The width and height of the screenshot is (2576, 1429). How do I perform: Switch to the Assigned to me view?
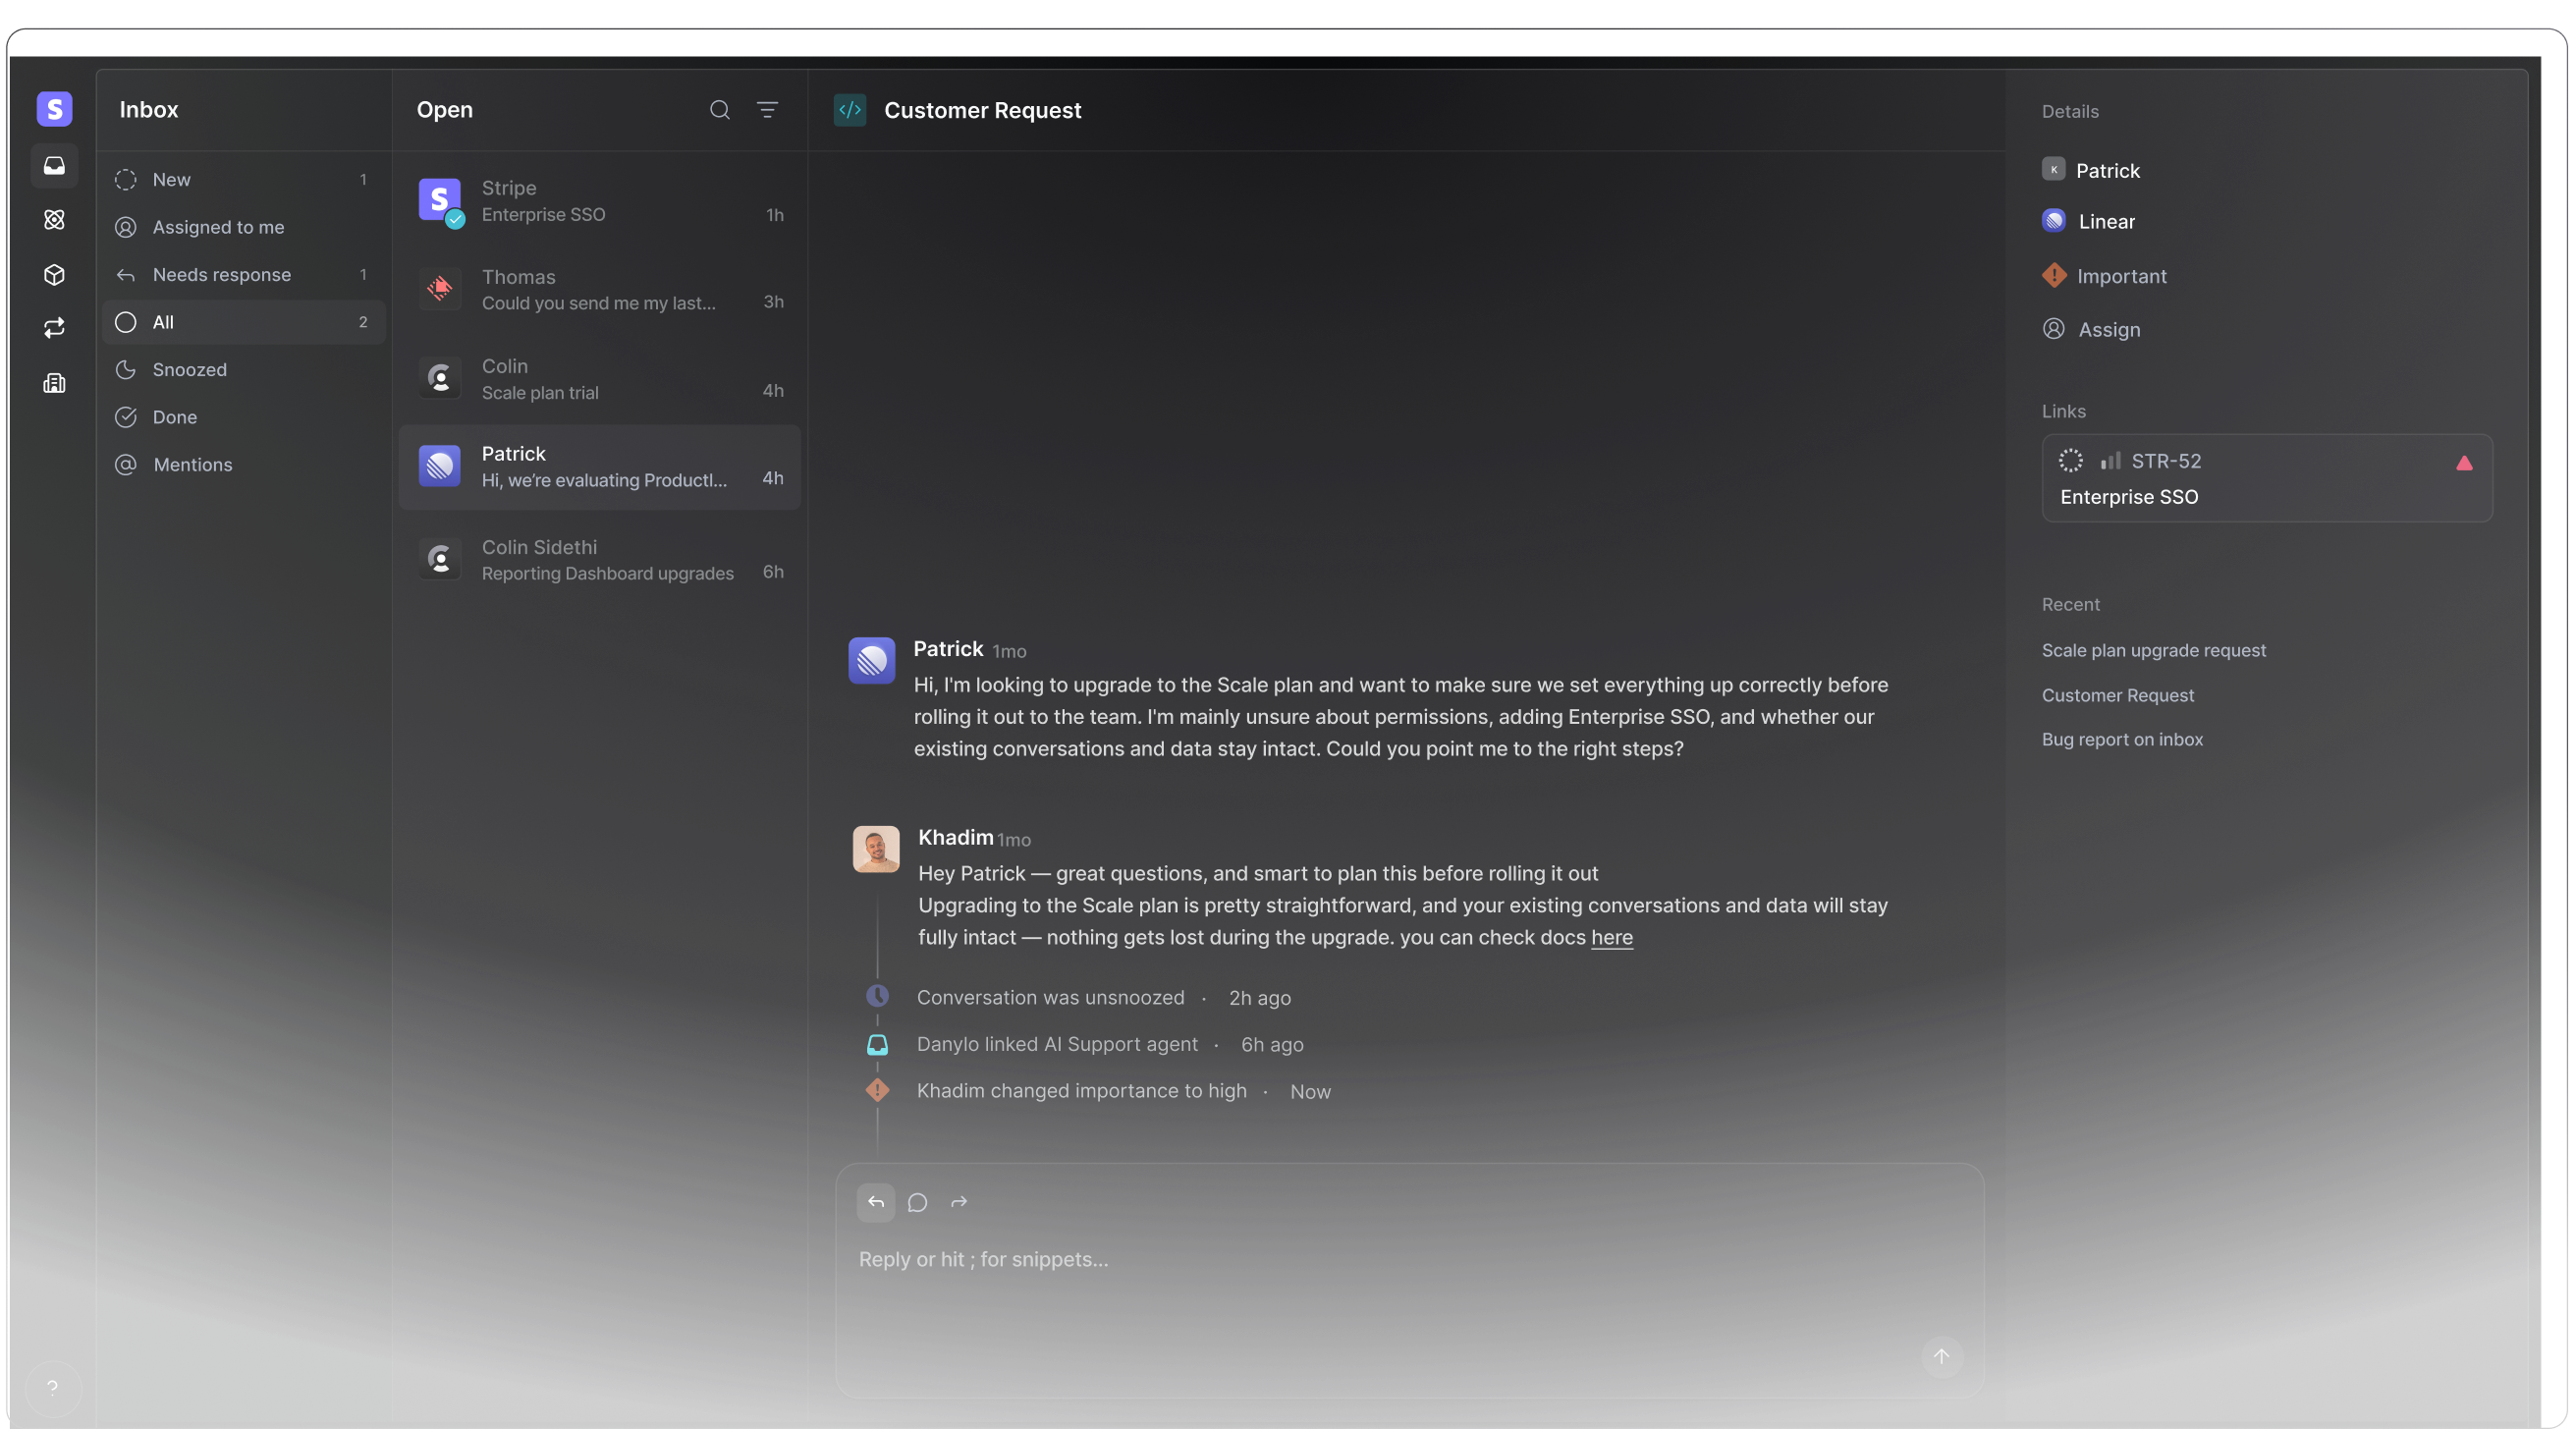218,227
